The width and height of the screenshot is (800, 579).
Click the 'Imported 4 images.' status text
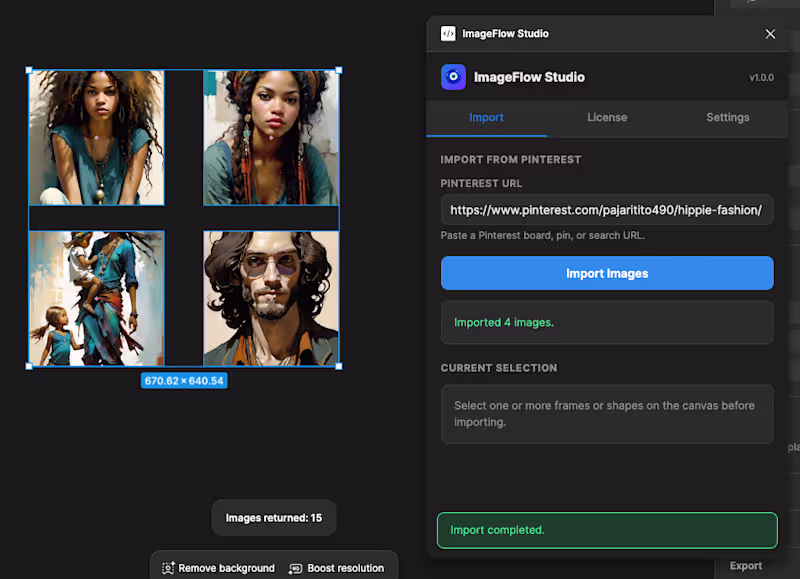click(504, 322)
